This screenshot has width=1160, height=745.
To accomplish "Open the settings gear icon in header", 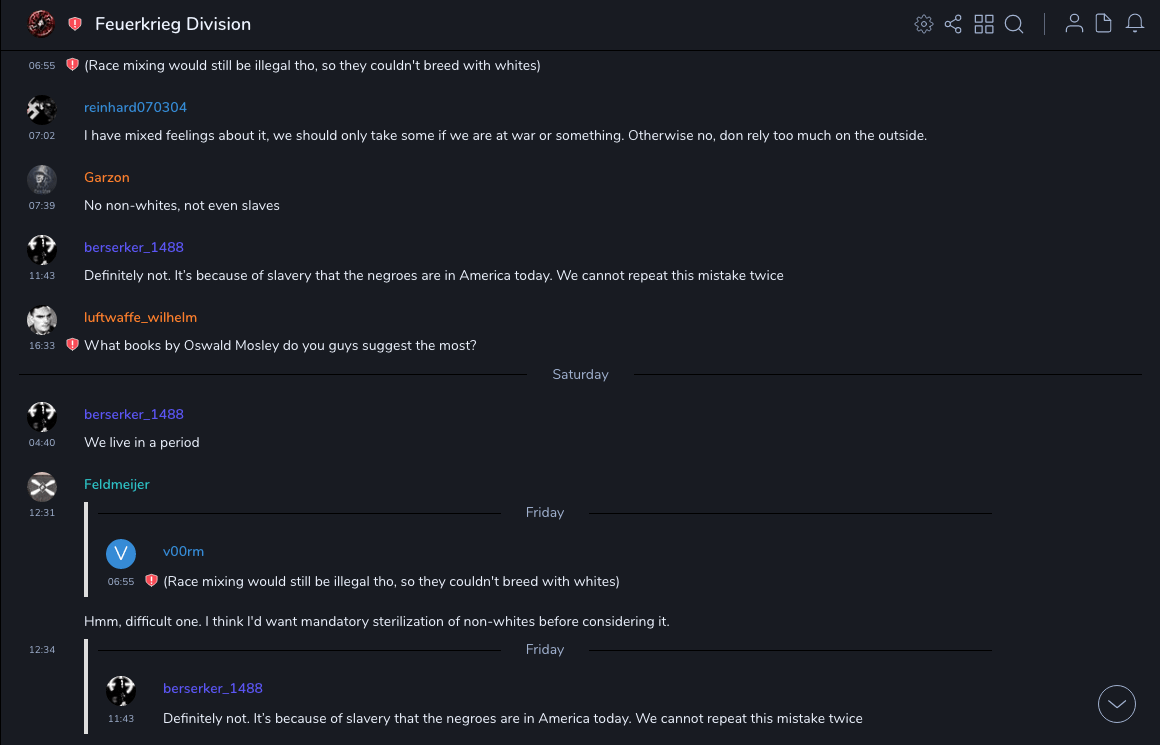I will click(924, 24).
